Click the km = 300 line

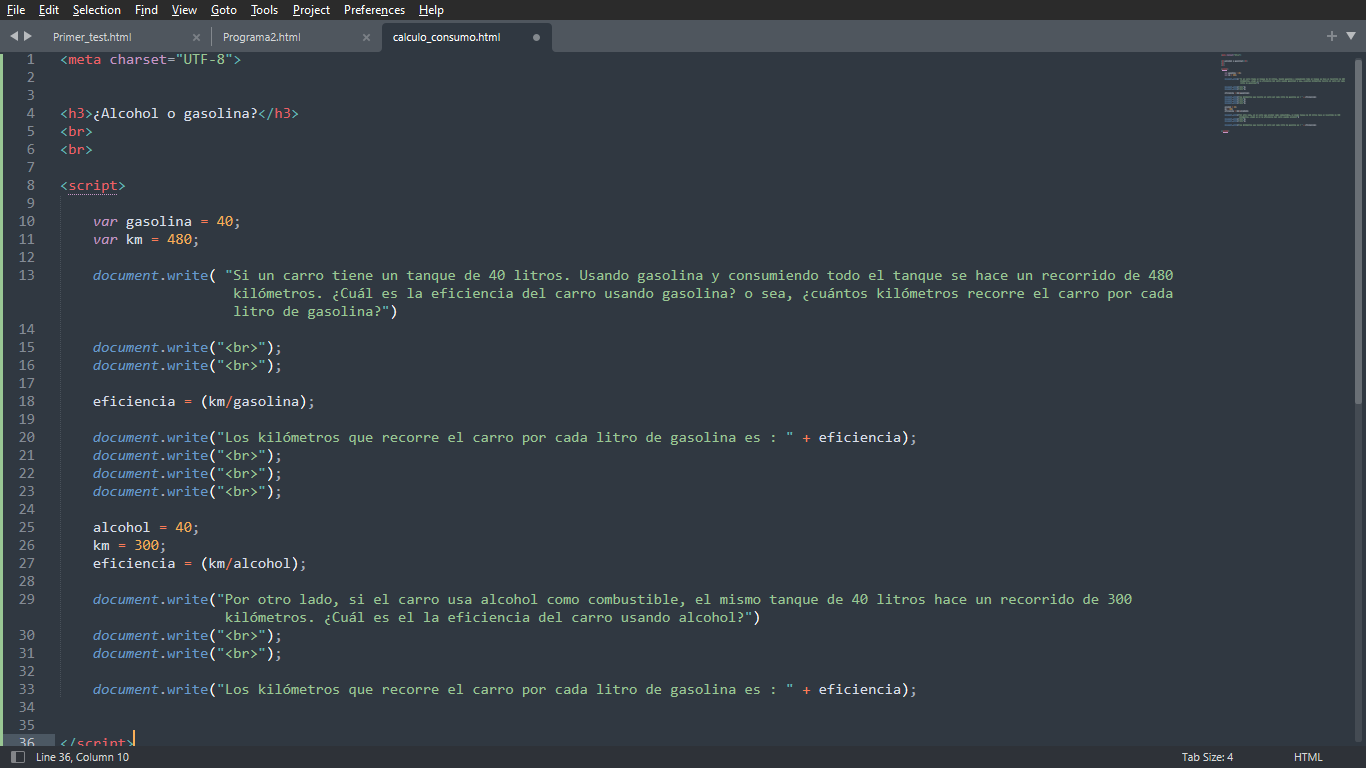129,545
